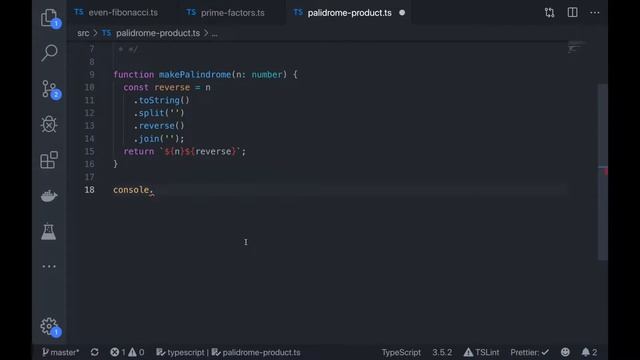640x360 pixels.
Task: Switch git branch master in status bar
Action: (60, 352)
